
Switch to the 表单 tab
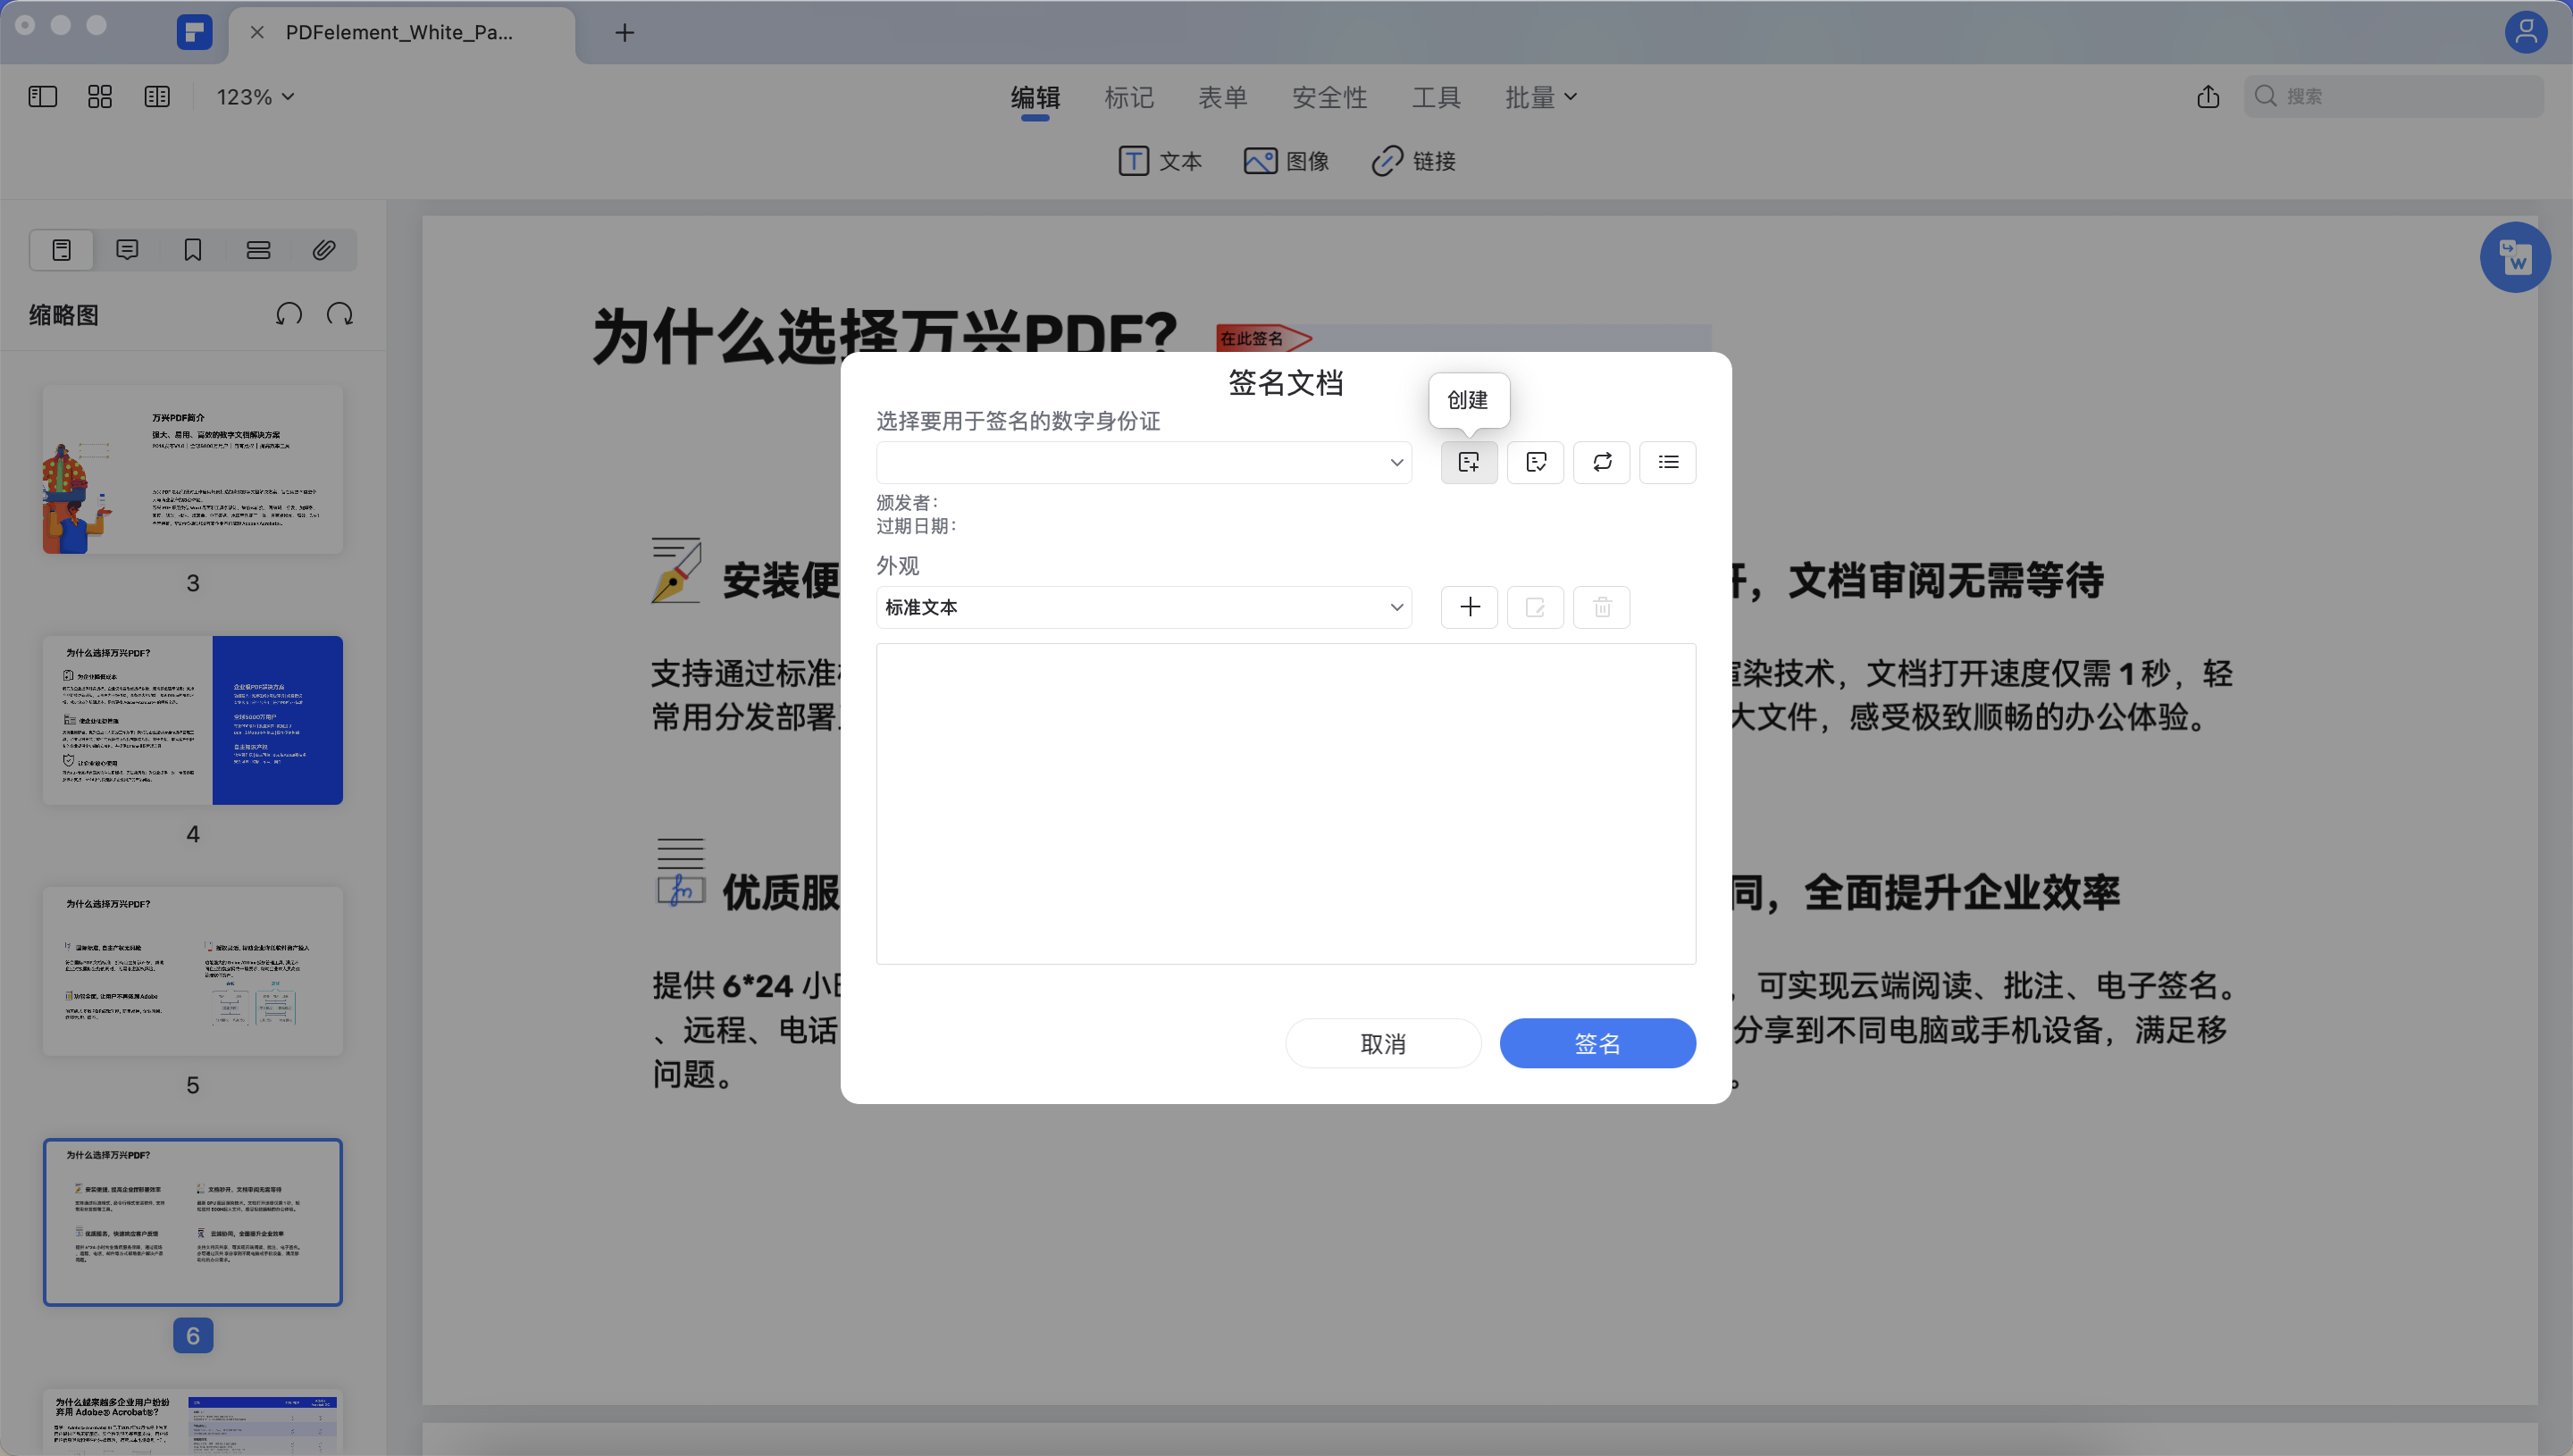[1223, 96]
